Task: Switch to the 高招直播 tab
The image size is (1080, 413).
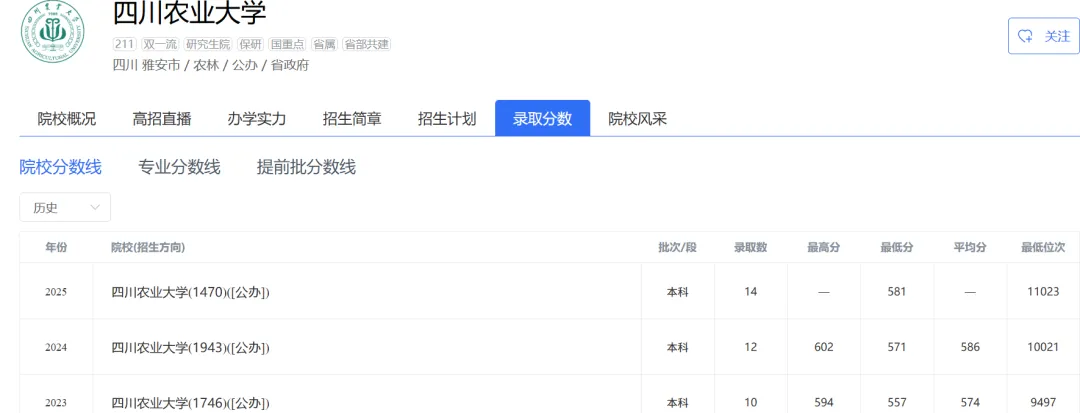Action: [x=162, y=118]
